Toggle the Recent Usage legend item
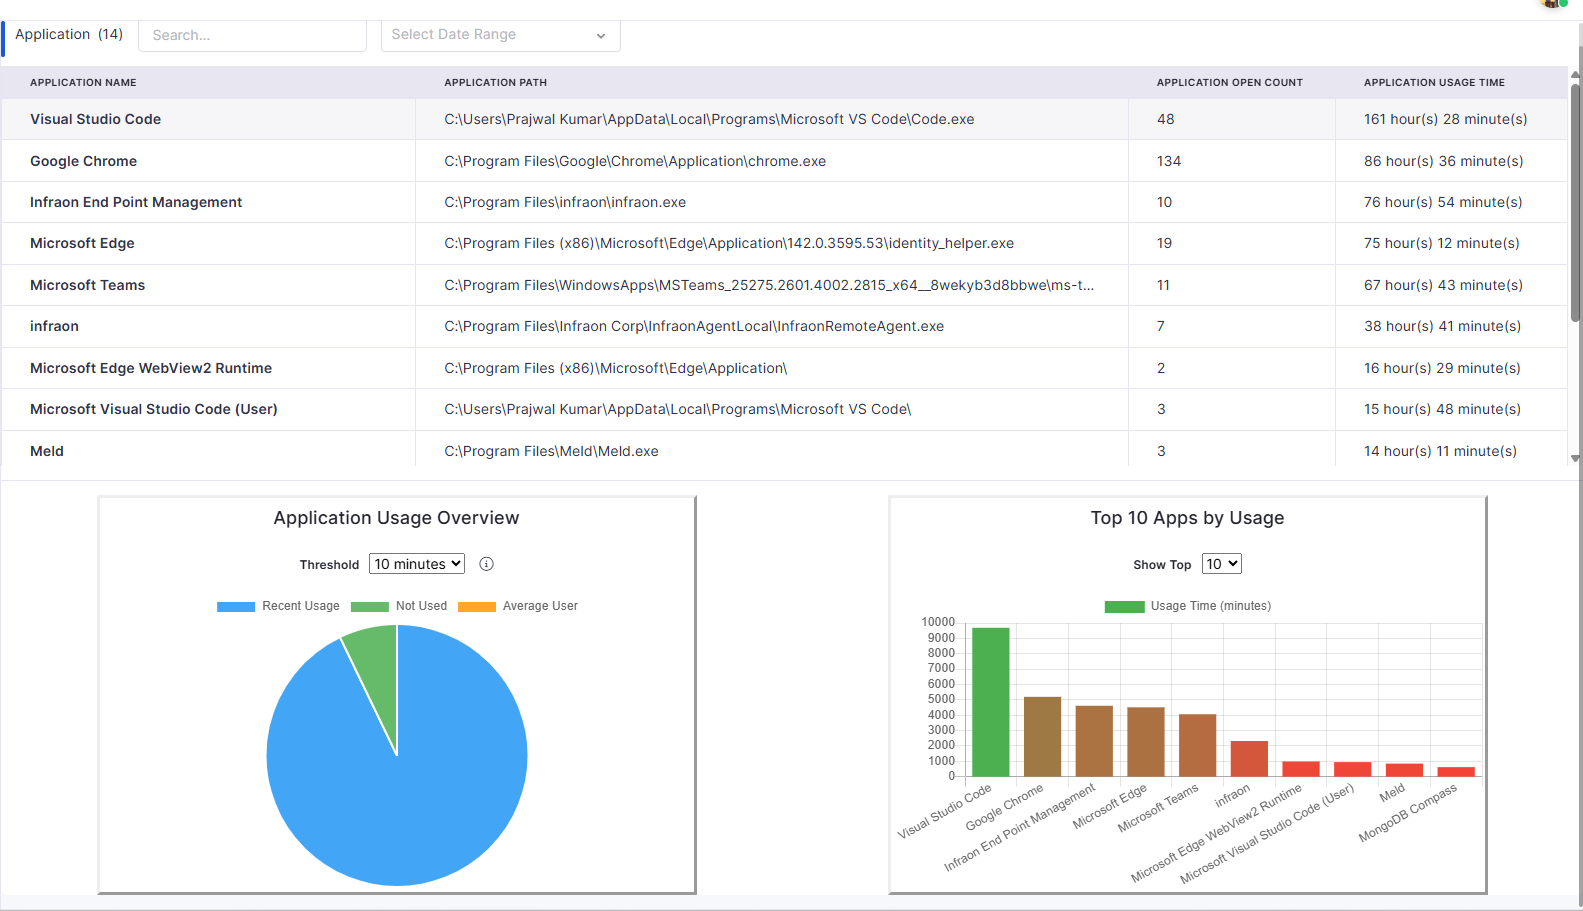This screenshot has width=1583, height=911. coord(278,606)
